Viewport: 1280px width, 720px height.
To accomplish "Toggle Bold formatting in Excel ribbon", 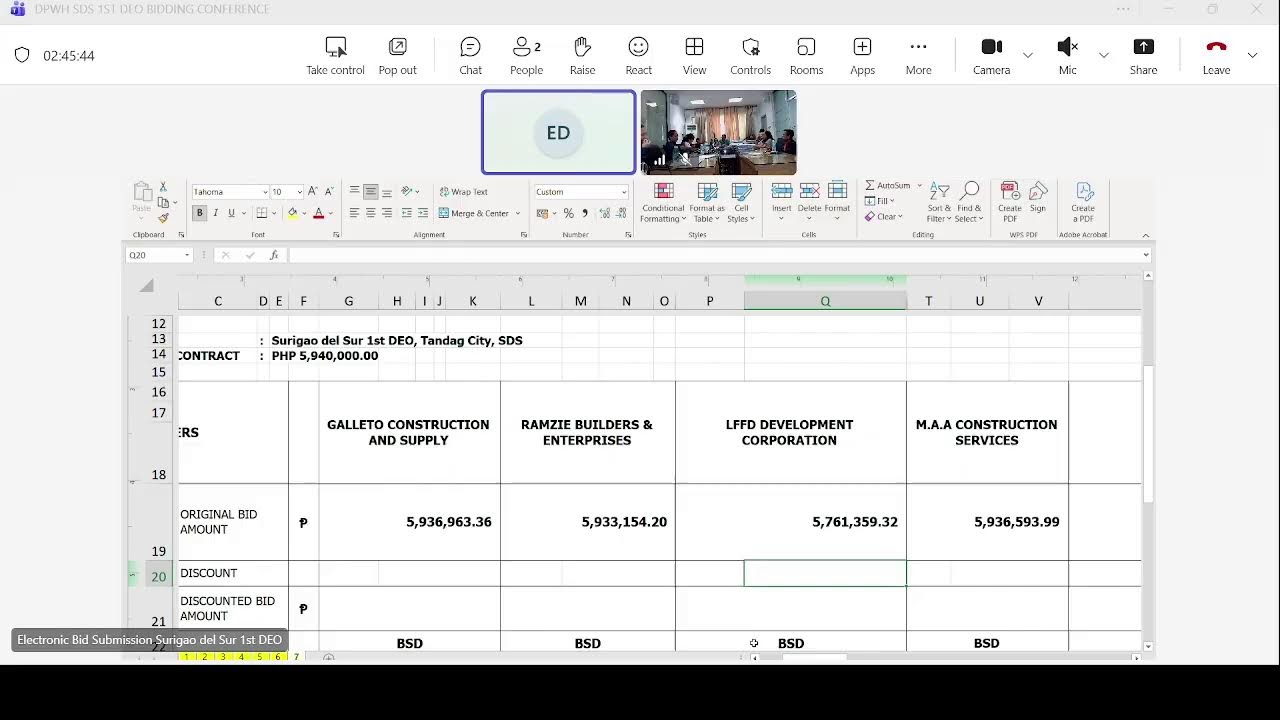I will (x=199, y=213).
